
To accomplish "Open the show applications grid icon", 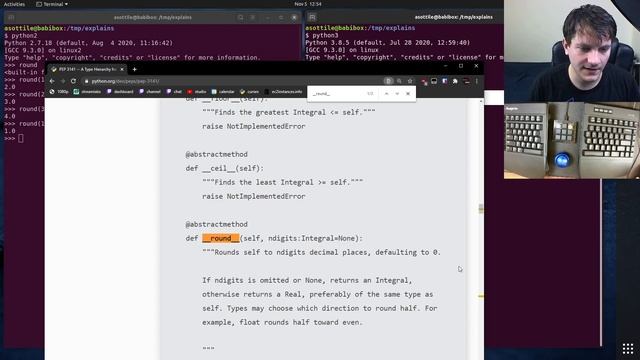I will (628, 349).
